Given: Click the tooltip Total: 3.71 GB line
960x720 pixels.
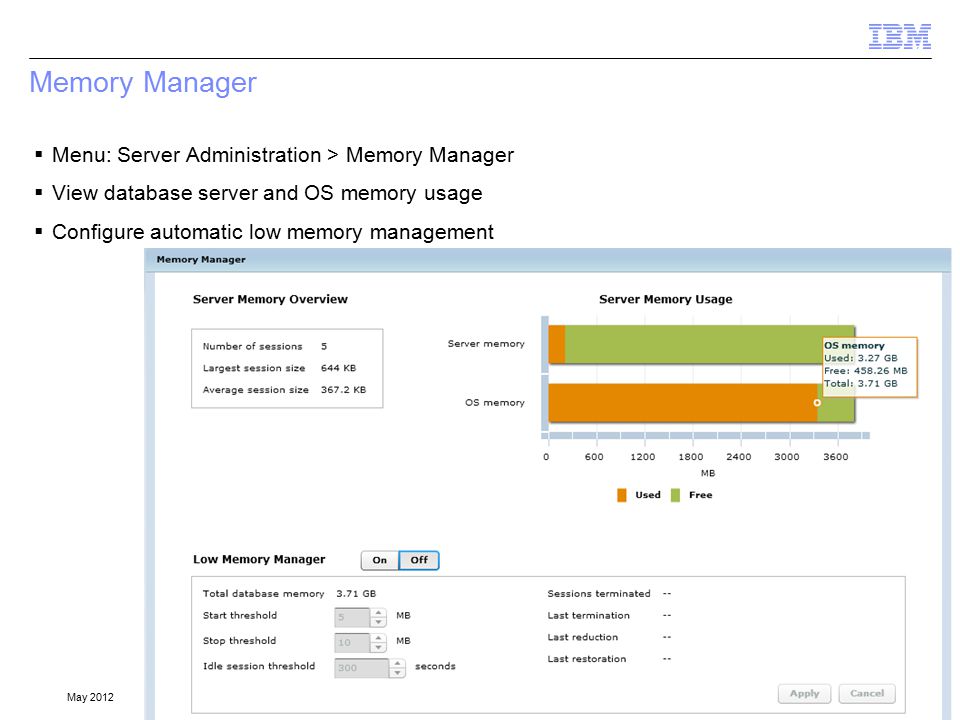Looking at the screenshot, I should [861, 384].
